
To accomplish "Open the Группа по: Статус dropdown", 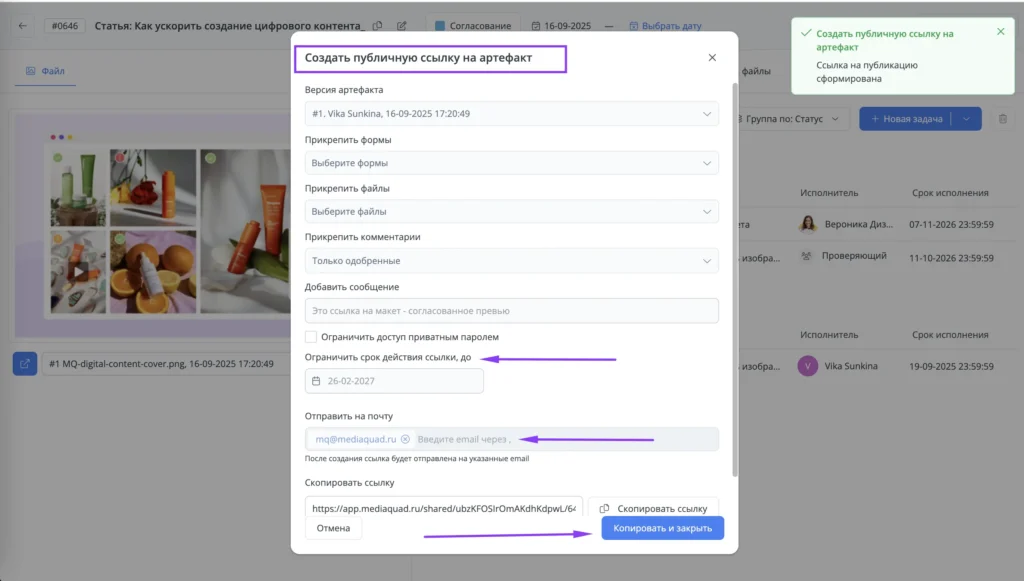I will (793, 119).
